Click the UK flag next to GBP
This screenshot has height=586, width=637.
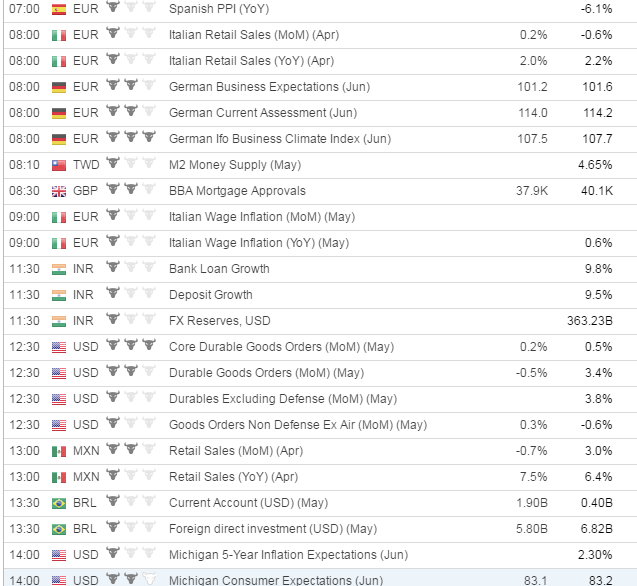coord(59,191)
